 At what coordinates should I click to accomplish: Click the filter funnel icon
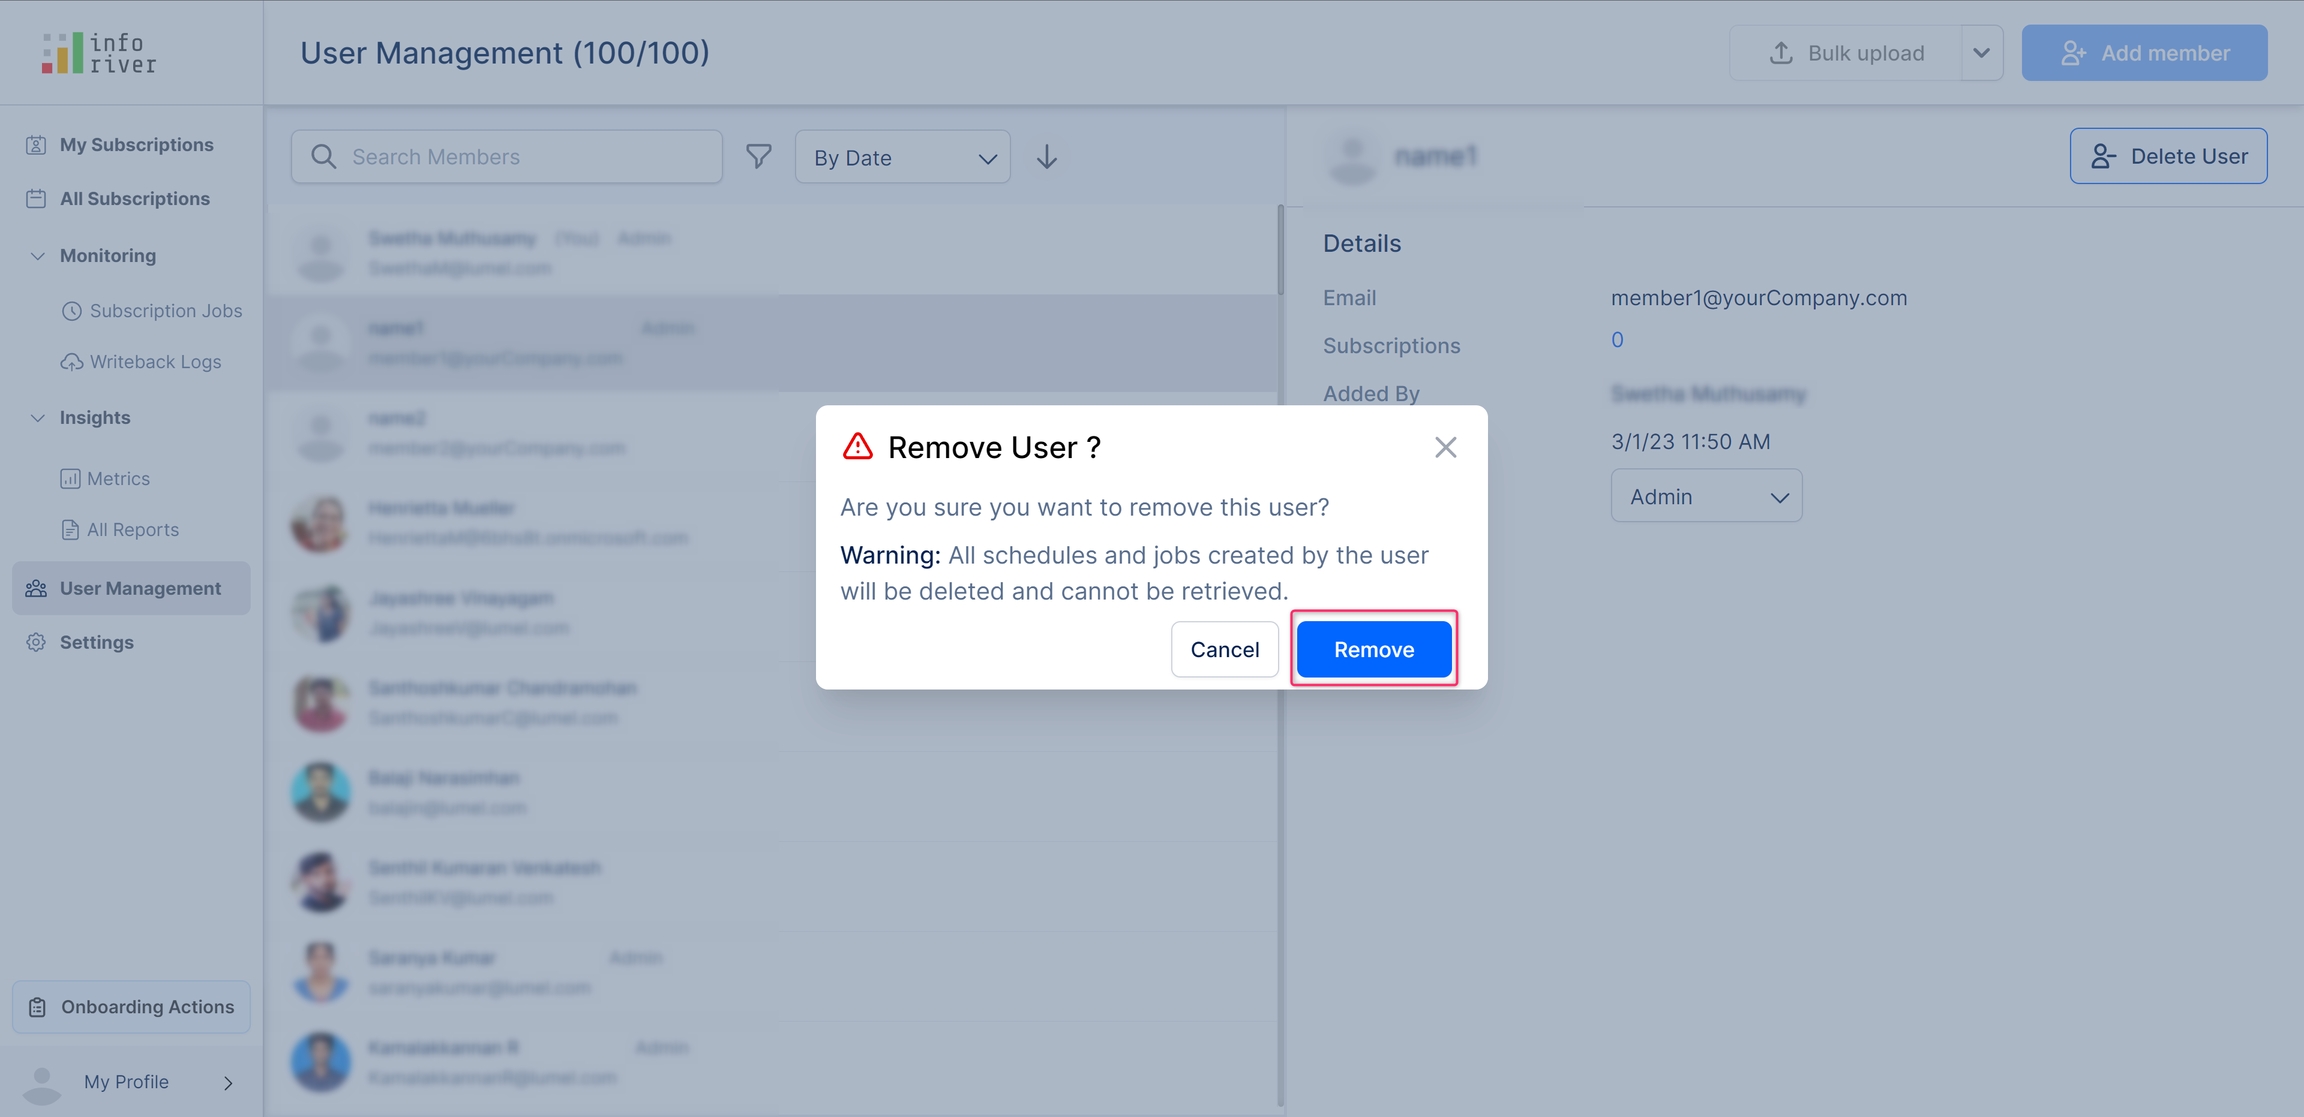click(759, 156)
